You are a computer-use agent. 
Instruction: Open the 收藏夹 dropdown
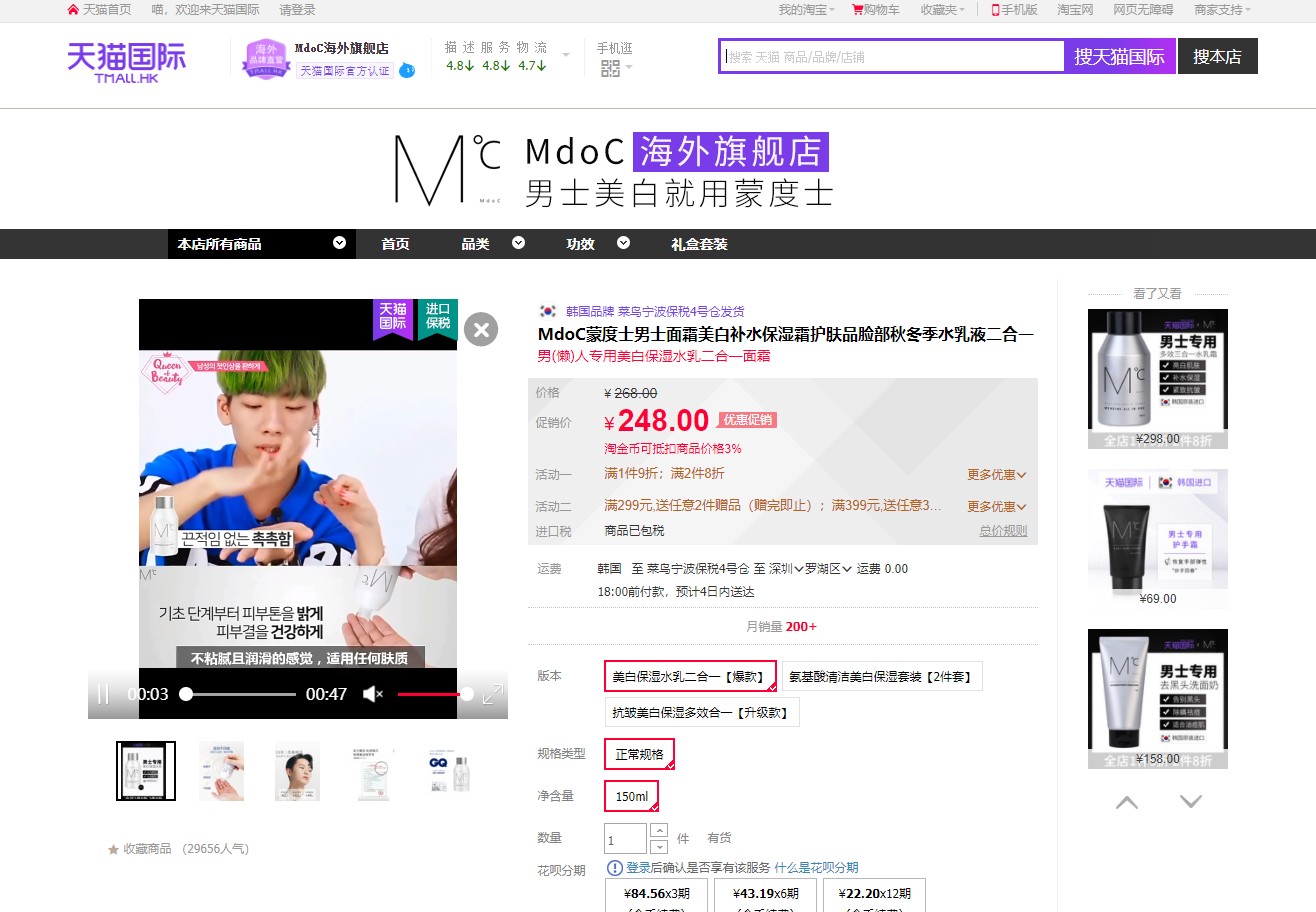click(x=943, y=9)
